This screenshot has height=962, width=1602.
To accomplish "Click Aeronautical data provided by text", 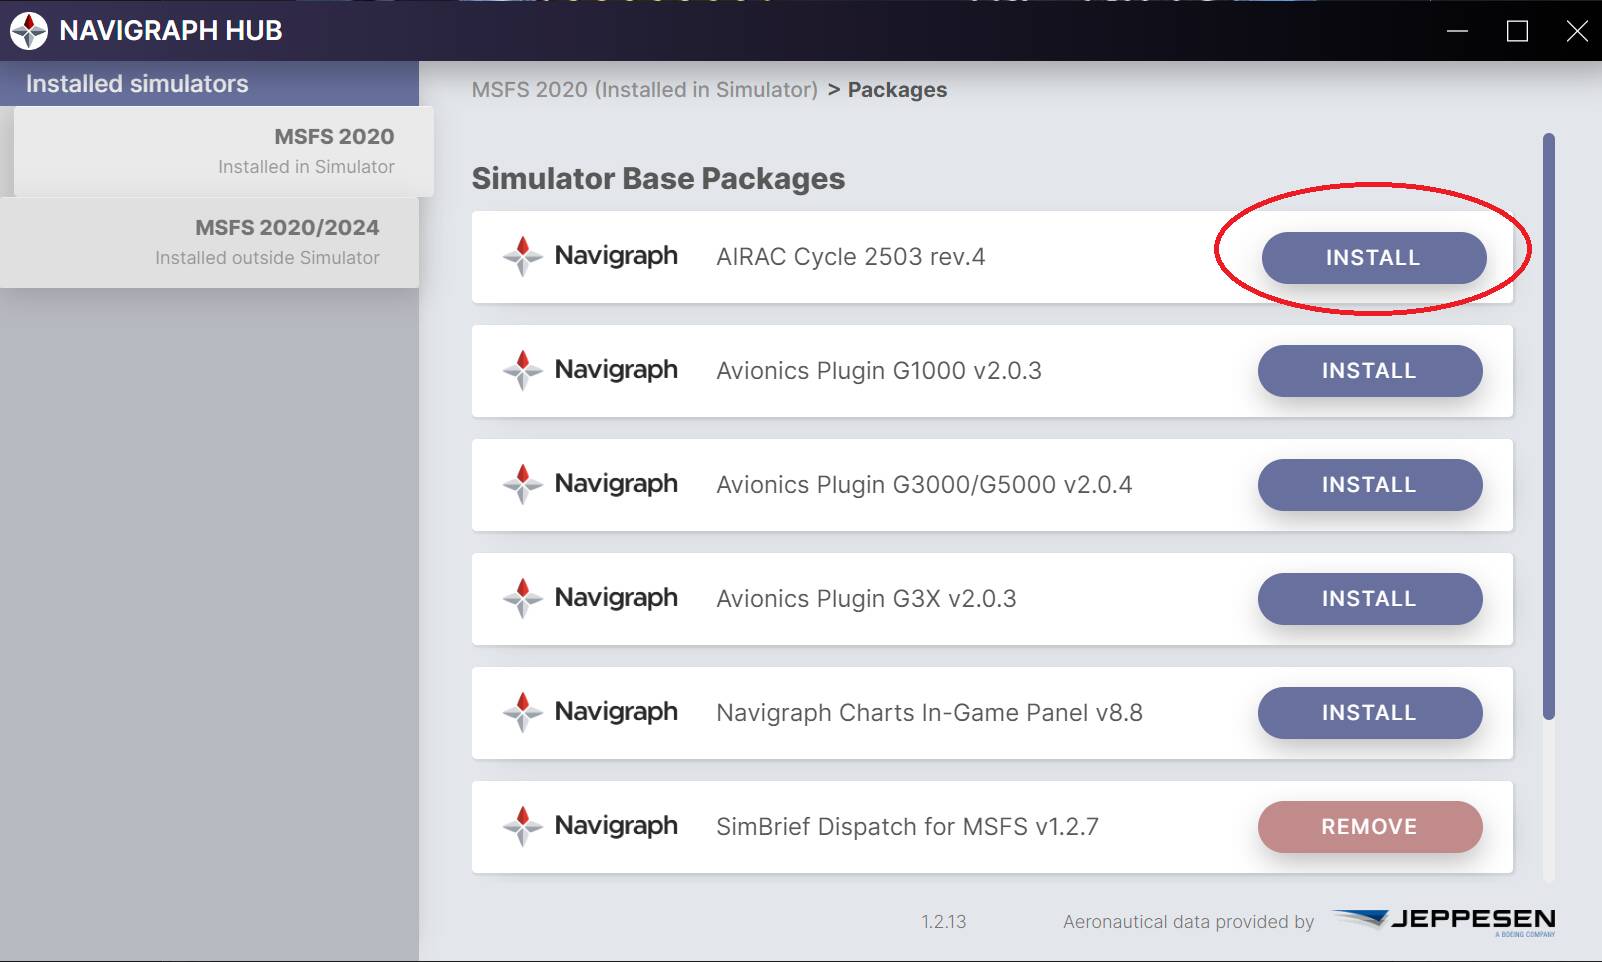I will (x=1188, y=922).
